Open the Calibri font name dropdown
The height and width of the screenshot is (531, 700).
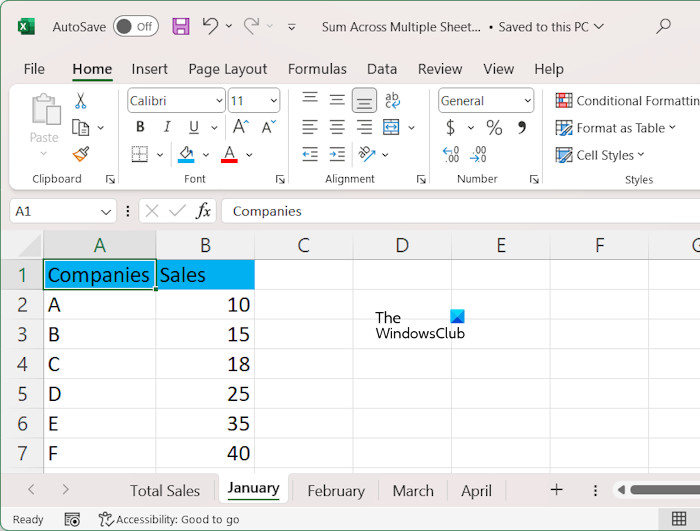pyautogui.click(x=220, y=101)
